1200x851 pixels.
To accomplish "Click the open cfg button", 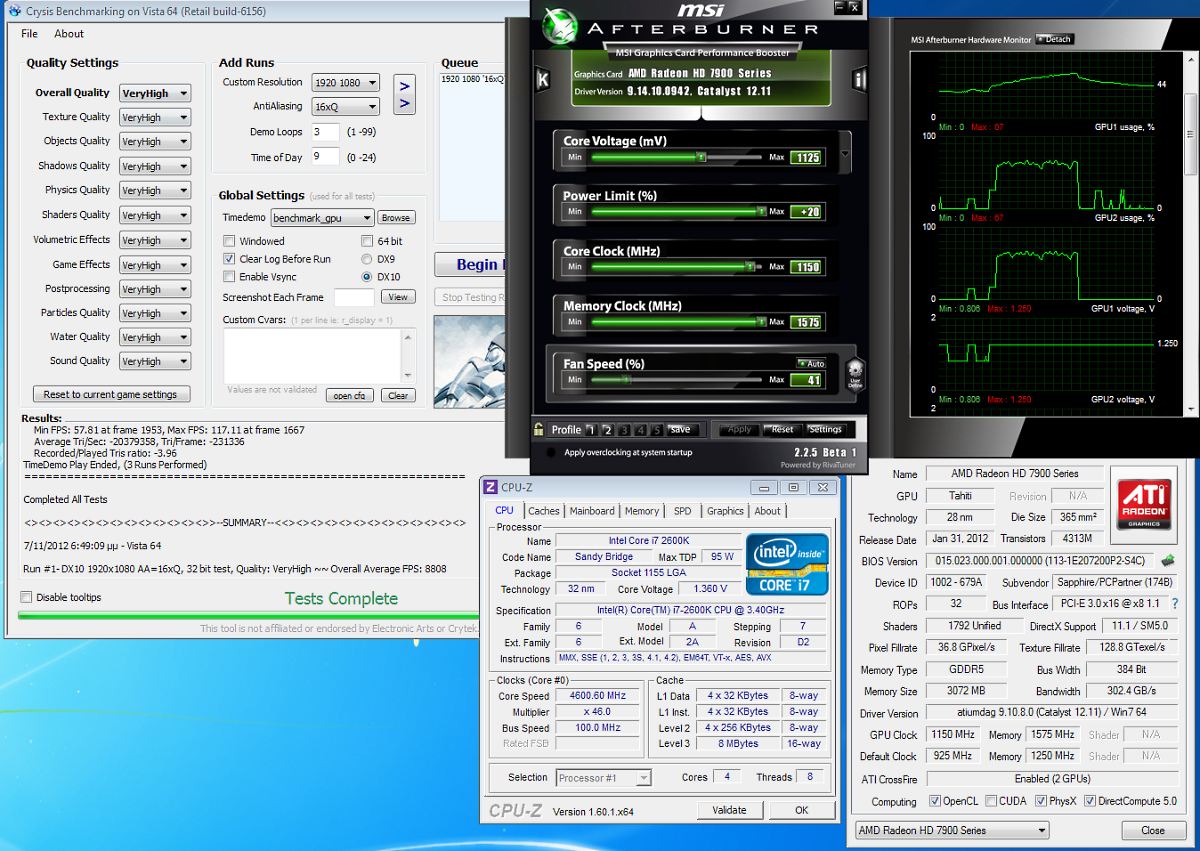I will [350, 396].
